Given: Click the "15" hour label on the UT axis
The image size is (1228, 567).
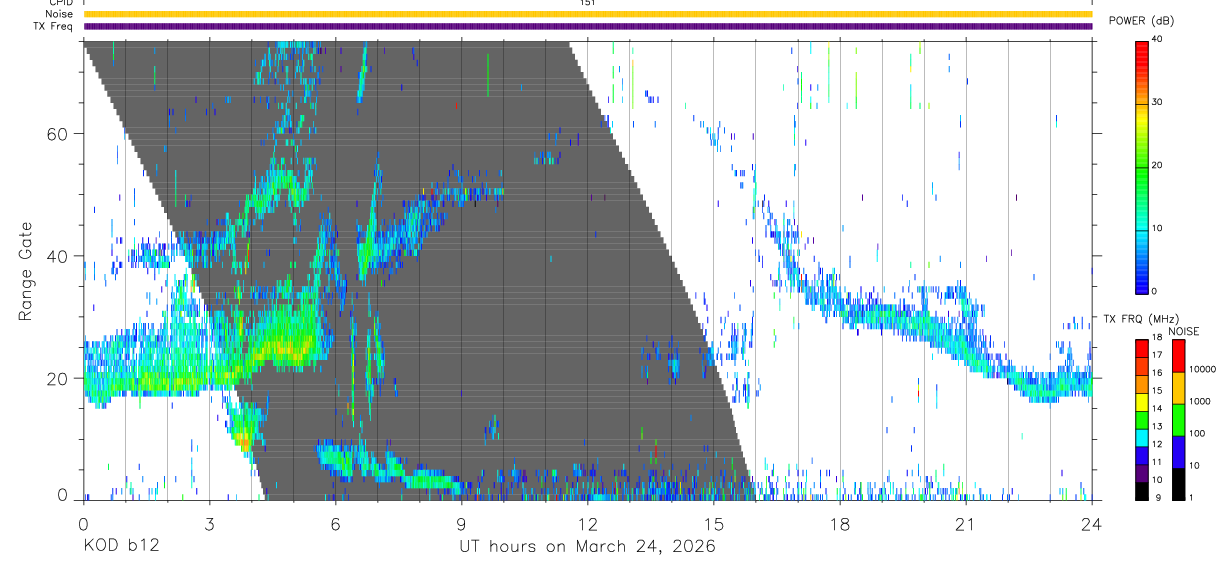Looking at the screenshot, I should tap(713, 524).
